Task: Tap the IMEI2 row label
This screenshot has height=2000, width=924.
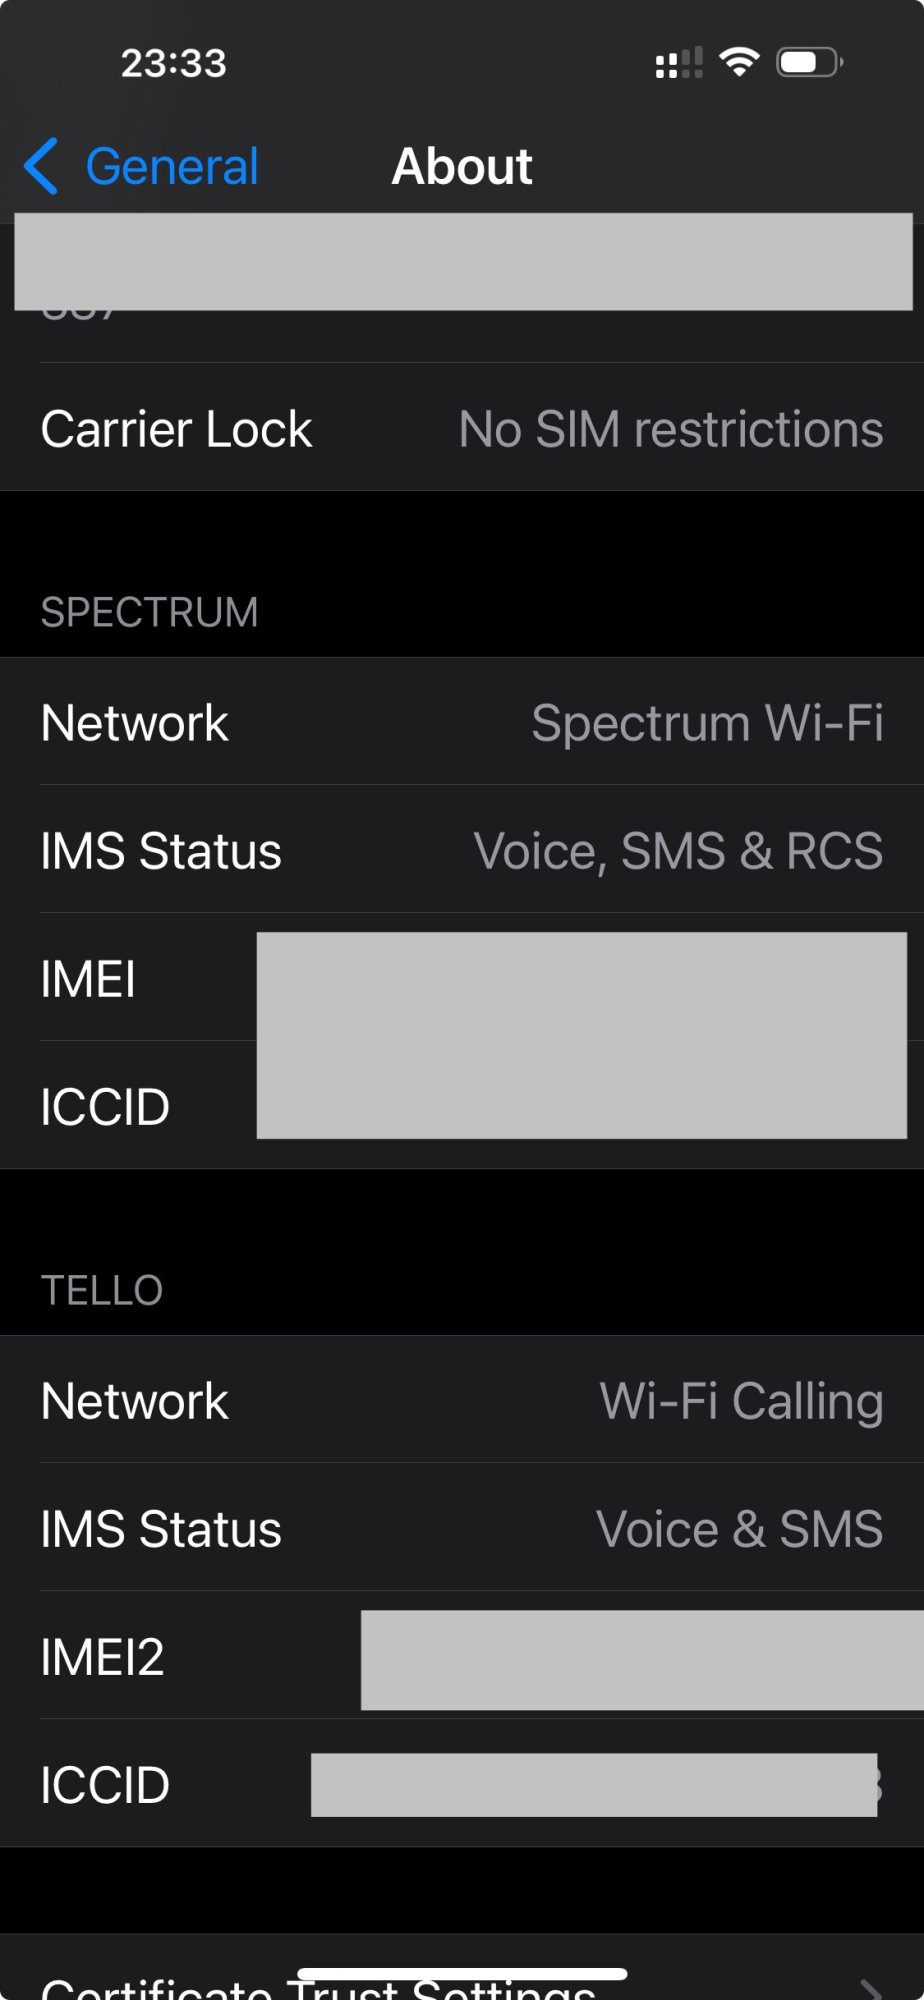Action: [102, 1657]
